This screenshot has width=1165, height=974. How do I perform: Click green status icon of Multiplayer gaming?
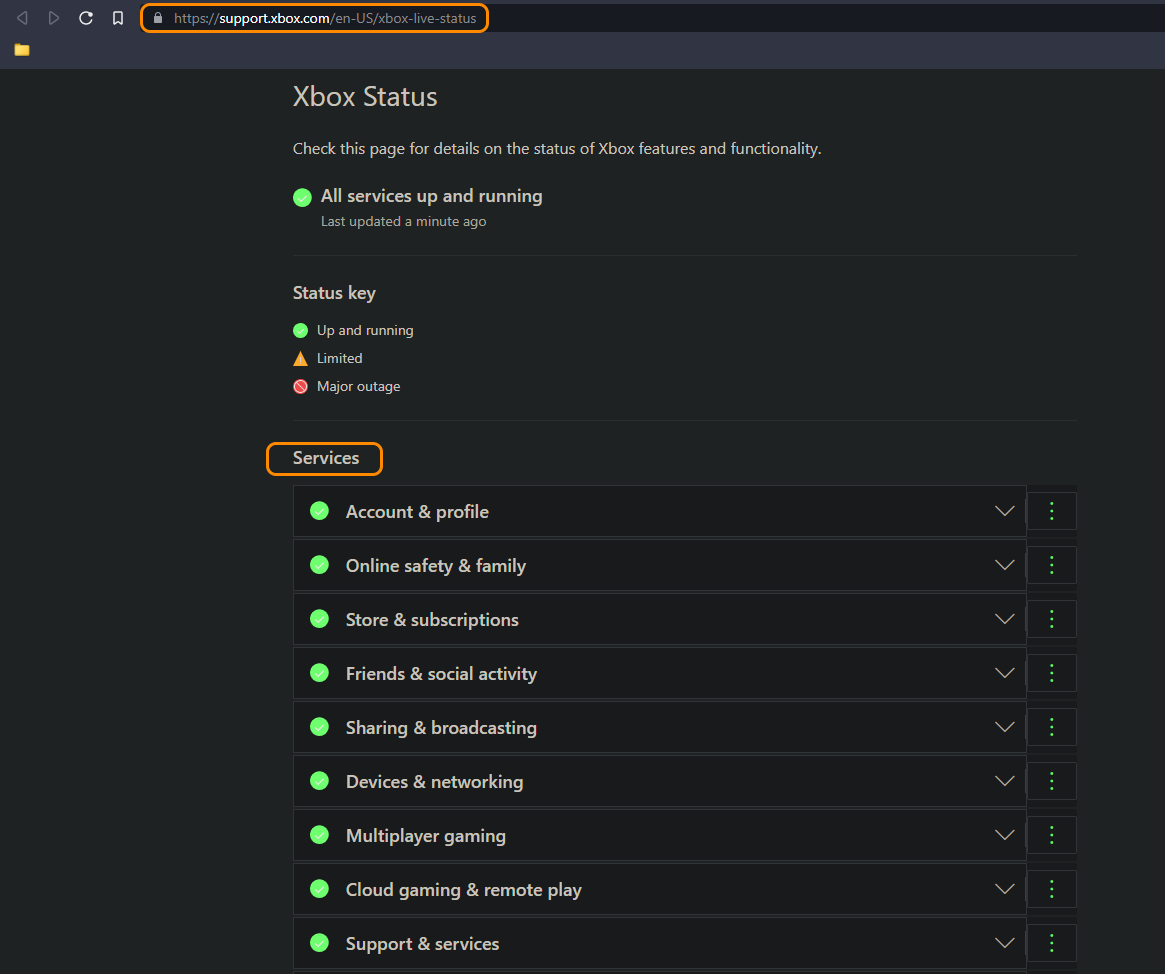pyautogui.click(x=319, y=834)
